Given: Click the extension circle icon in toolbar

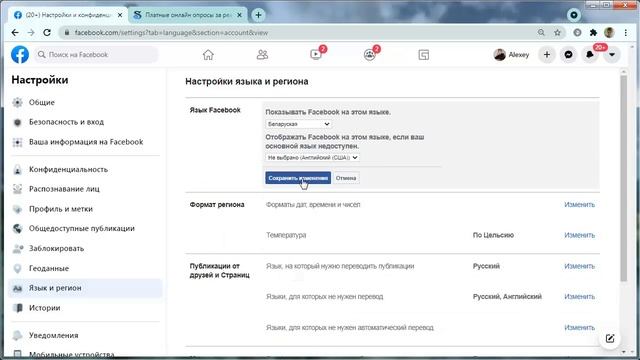Looking at the screenshot, I should (x=577, y=33).
